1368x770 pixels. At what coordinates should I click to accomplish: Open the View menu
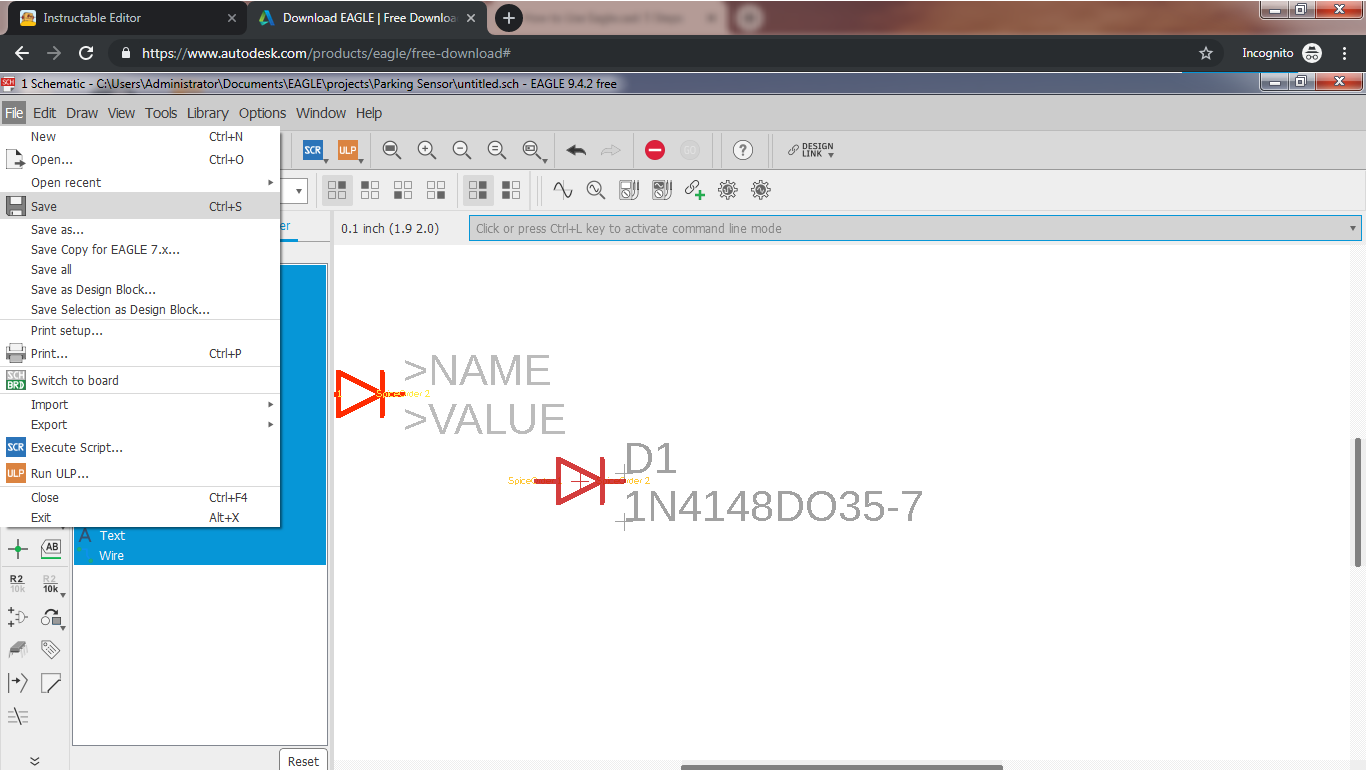[x=121, y=113]
